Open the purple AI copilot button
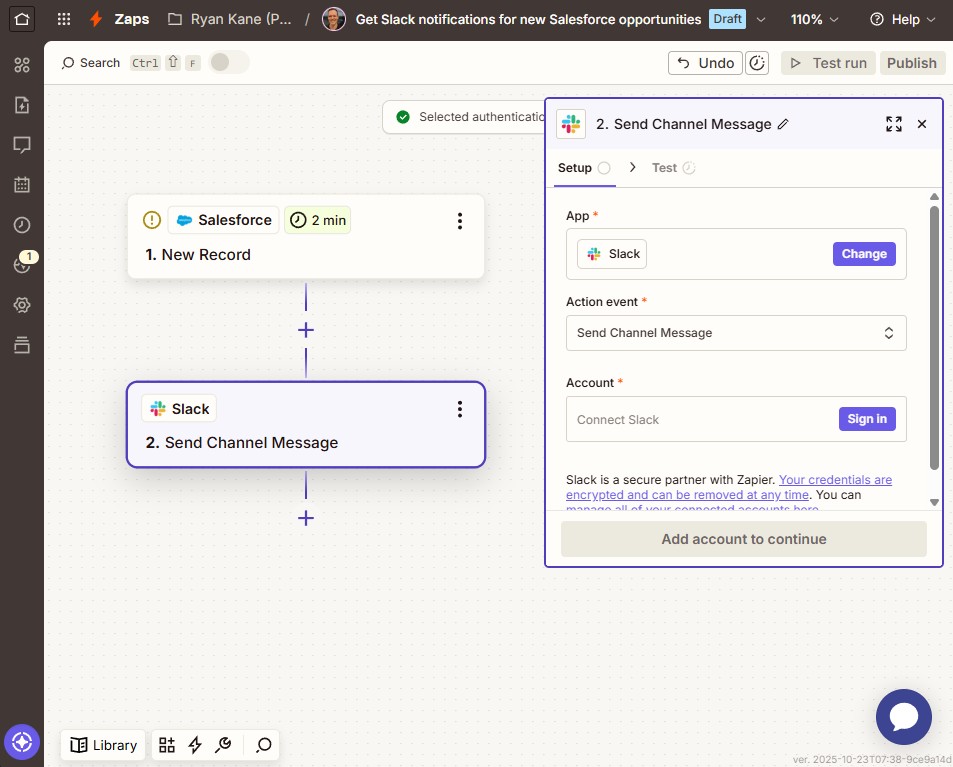953x767 pixels. 22,742
